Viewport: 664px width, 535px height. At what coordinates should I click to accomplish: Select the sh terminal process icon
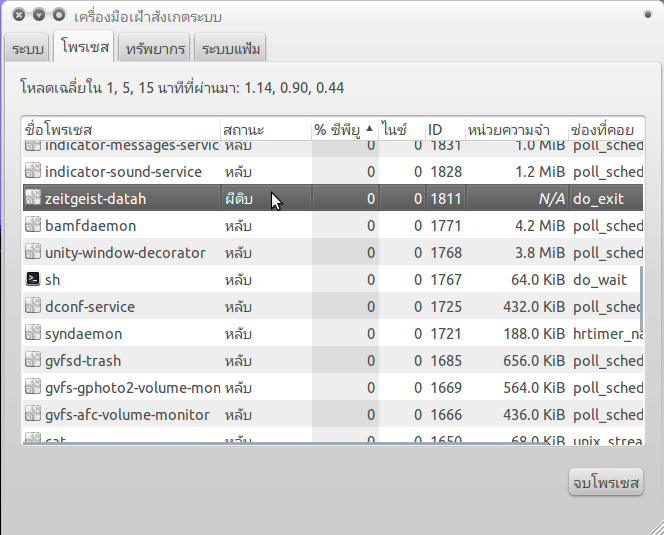(33, 280)
